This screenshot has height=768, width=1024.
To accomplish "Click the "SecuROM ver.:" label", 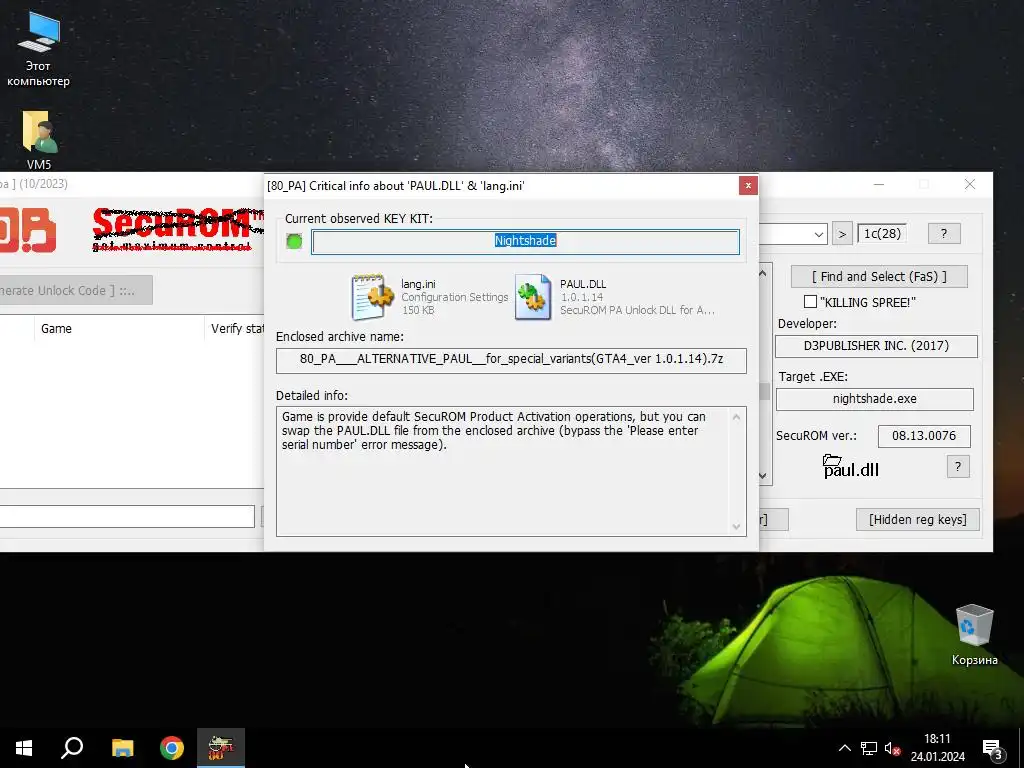I will (816, 436).
